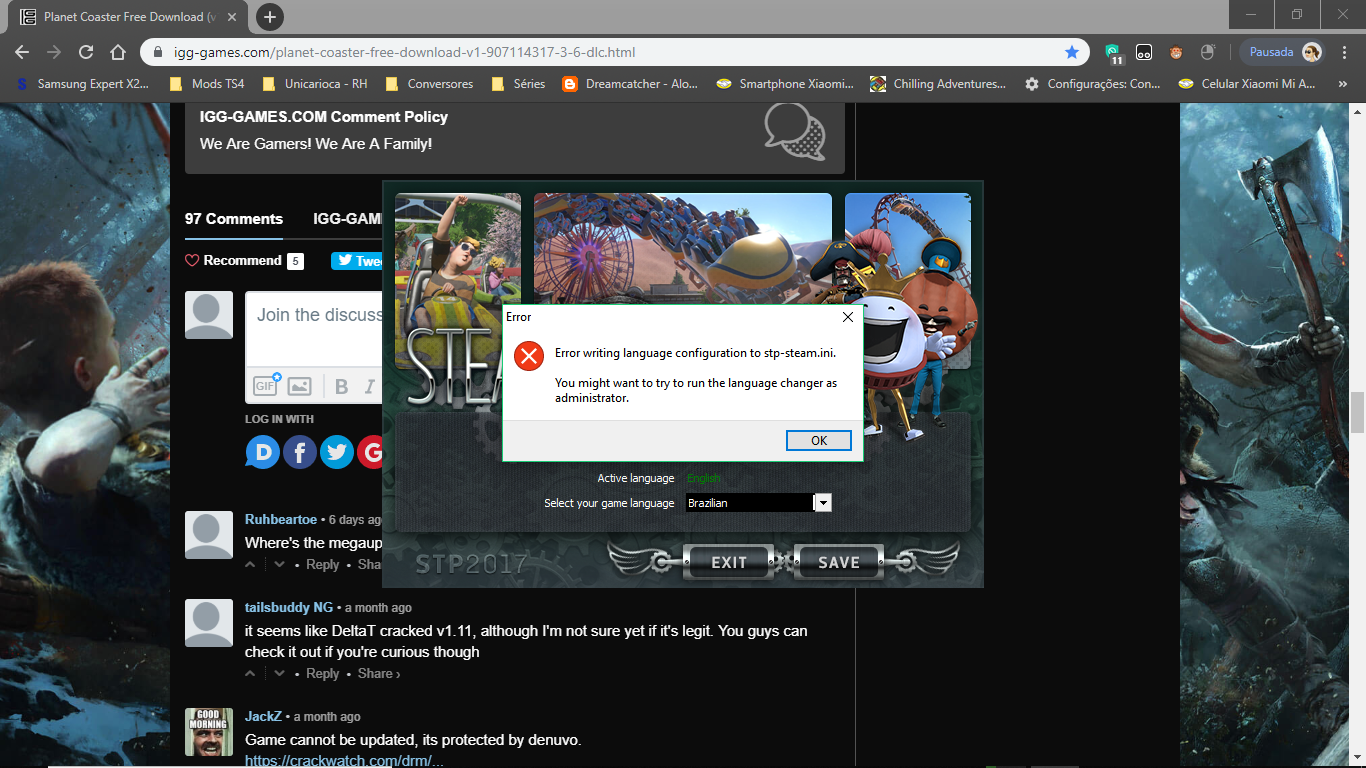Close the Error dialog with the X
This screenshot has height=768, width=1366.
pyautogui.click(x=847, y=317)
